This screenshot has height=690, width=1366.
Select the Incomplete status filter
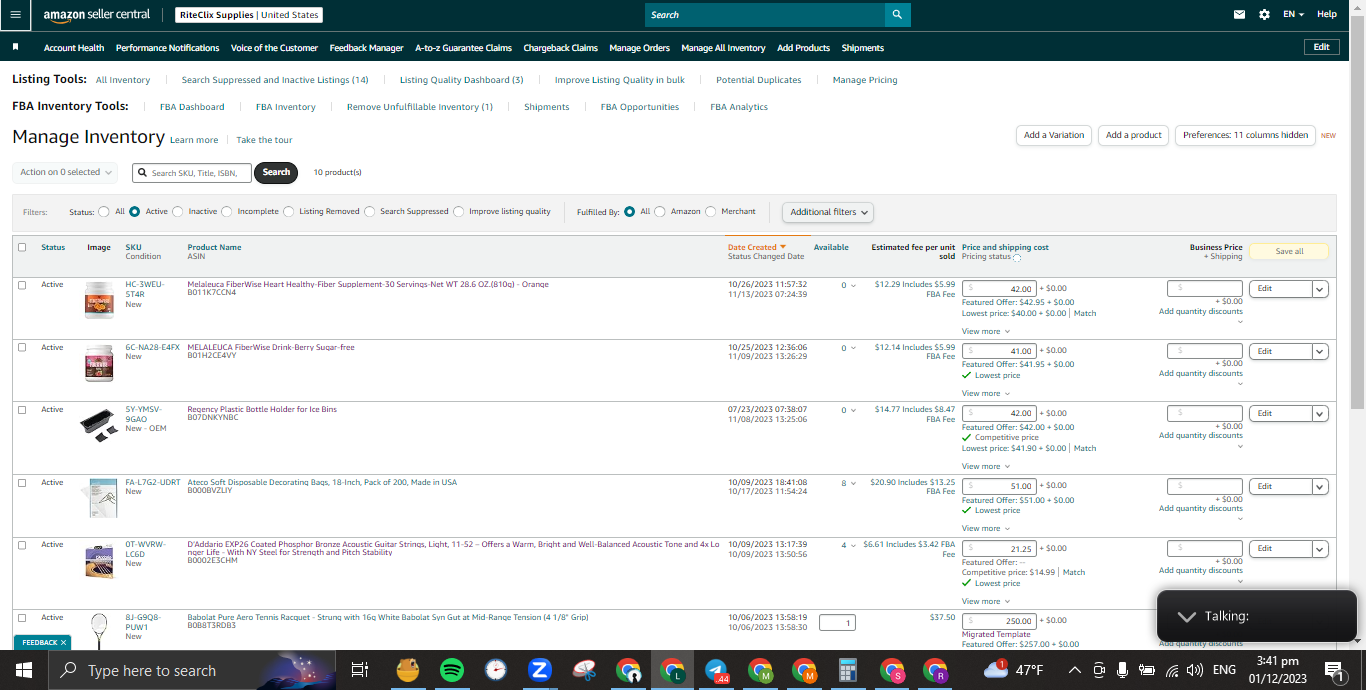click(x=227, y=211)
